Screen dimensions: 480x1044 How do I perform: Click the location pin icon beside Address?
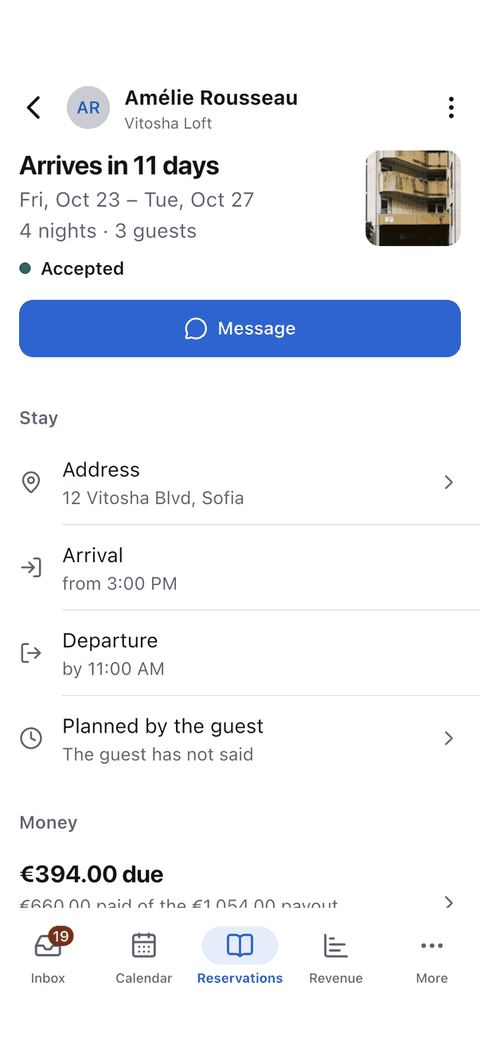pos(31,483)
